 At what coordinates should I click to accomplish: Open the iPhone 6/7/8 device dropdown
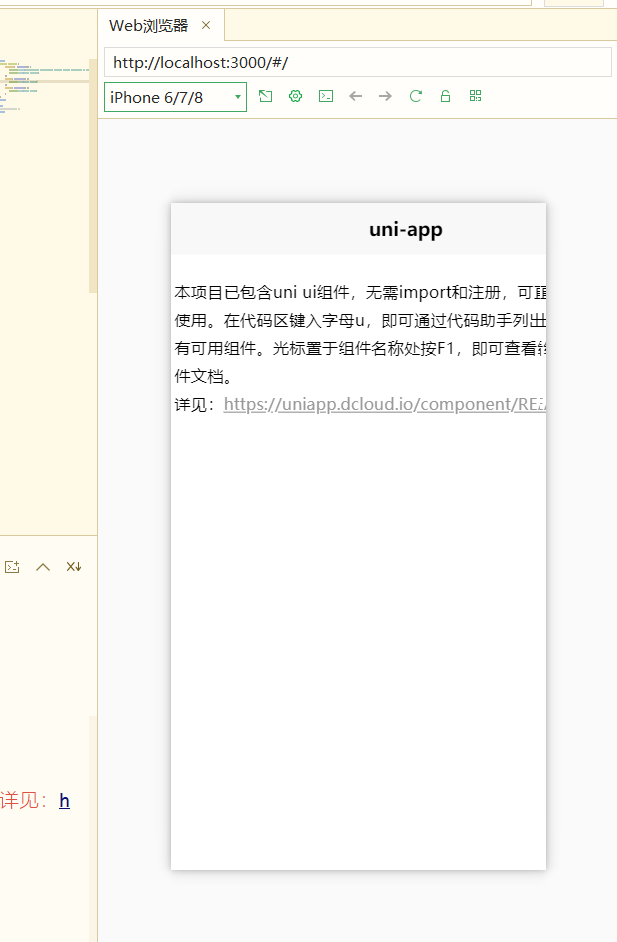click(x=175, y=97)
